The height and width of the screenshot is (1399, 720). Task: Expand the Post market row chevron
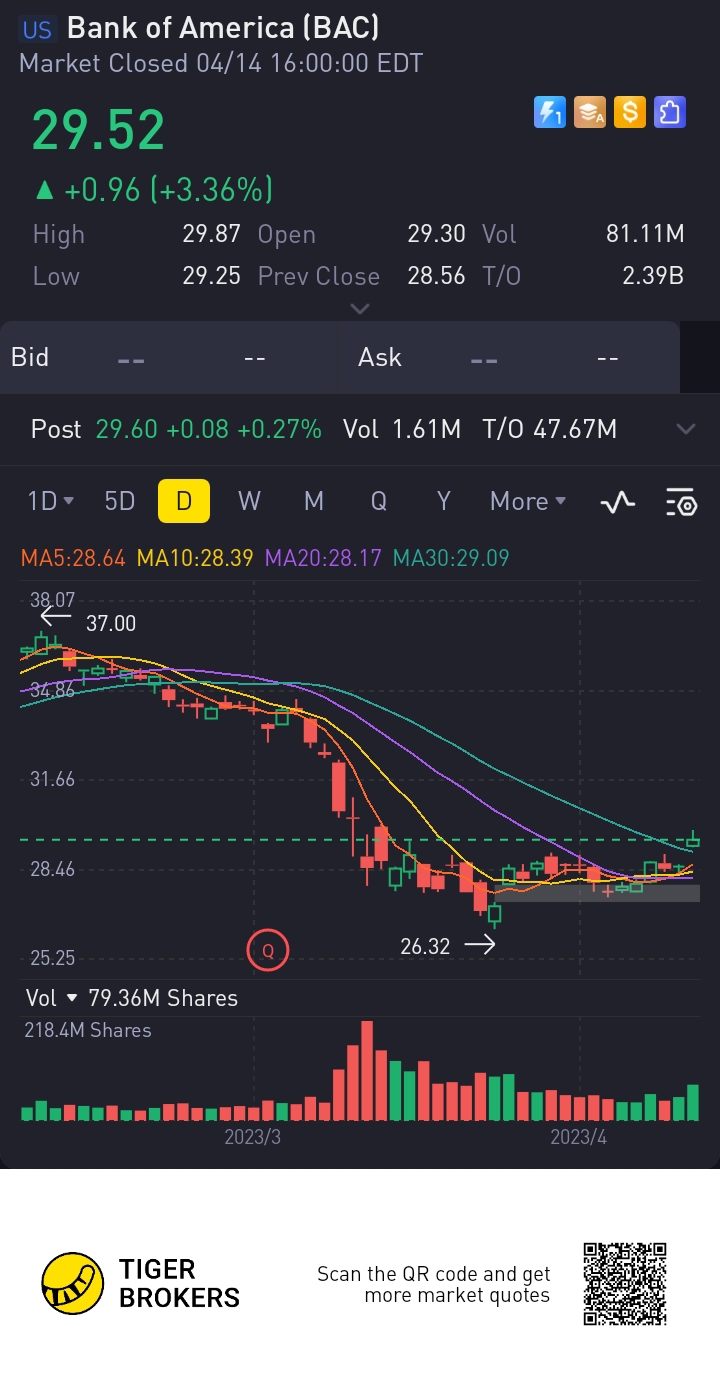[686, 429]
